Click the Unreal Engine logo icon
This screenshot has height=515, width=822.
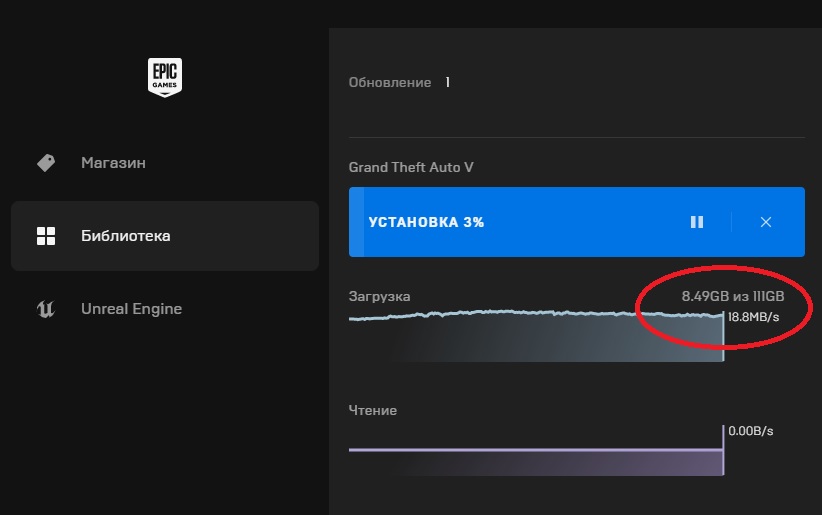coord(46,309)
